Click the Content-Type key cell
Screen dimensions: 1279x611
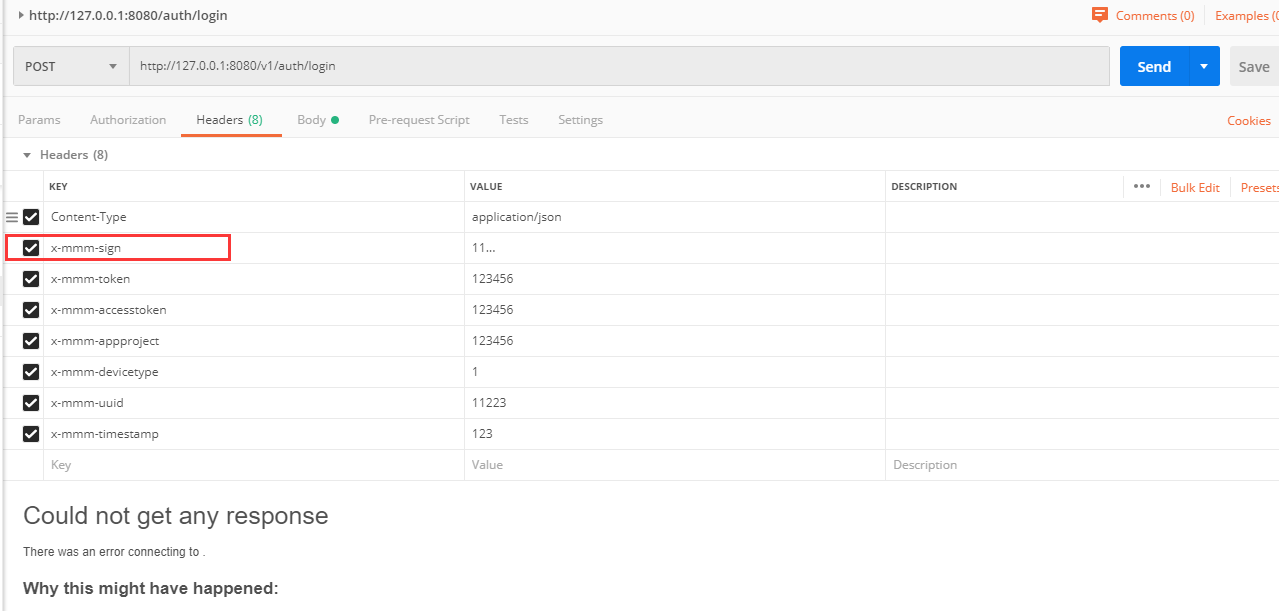(x=254, y=217)
